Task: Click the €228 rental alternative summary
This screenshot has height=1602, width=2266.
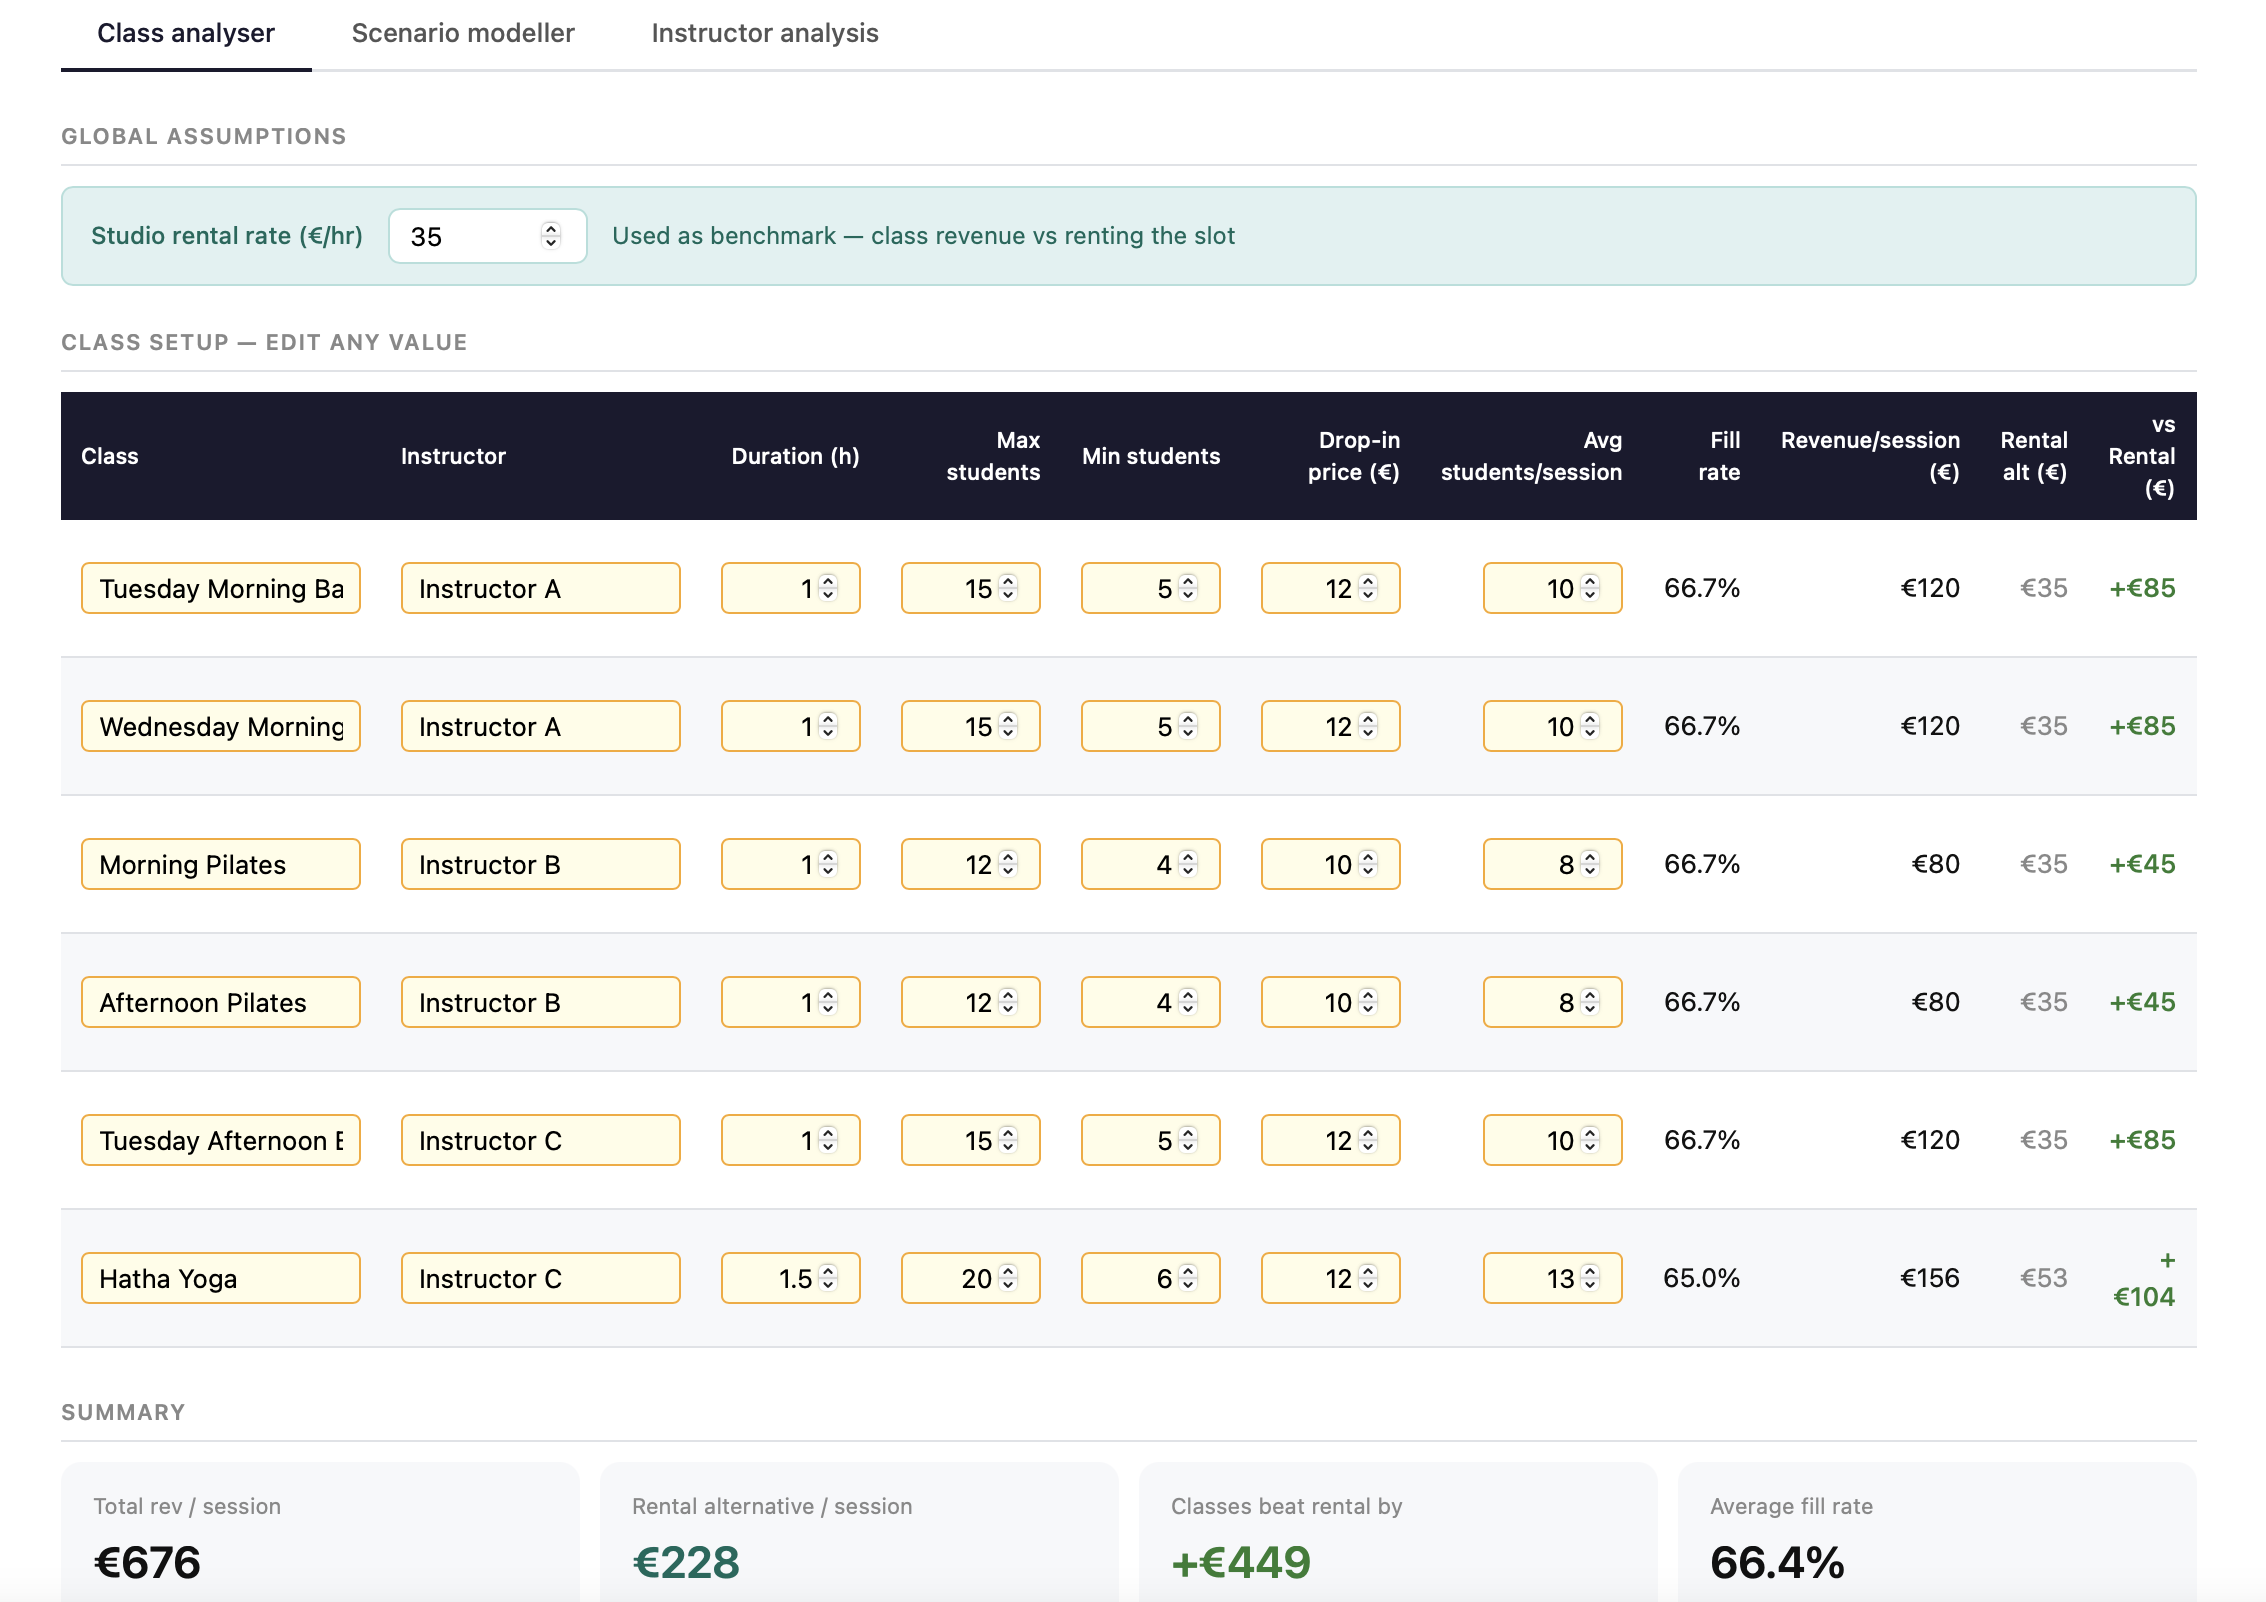Action: [686, 1562]
